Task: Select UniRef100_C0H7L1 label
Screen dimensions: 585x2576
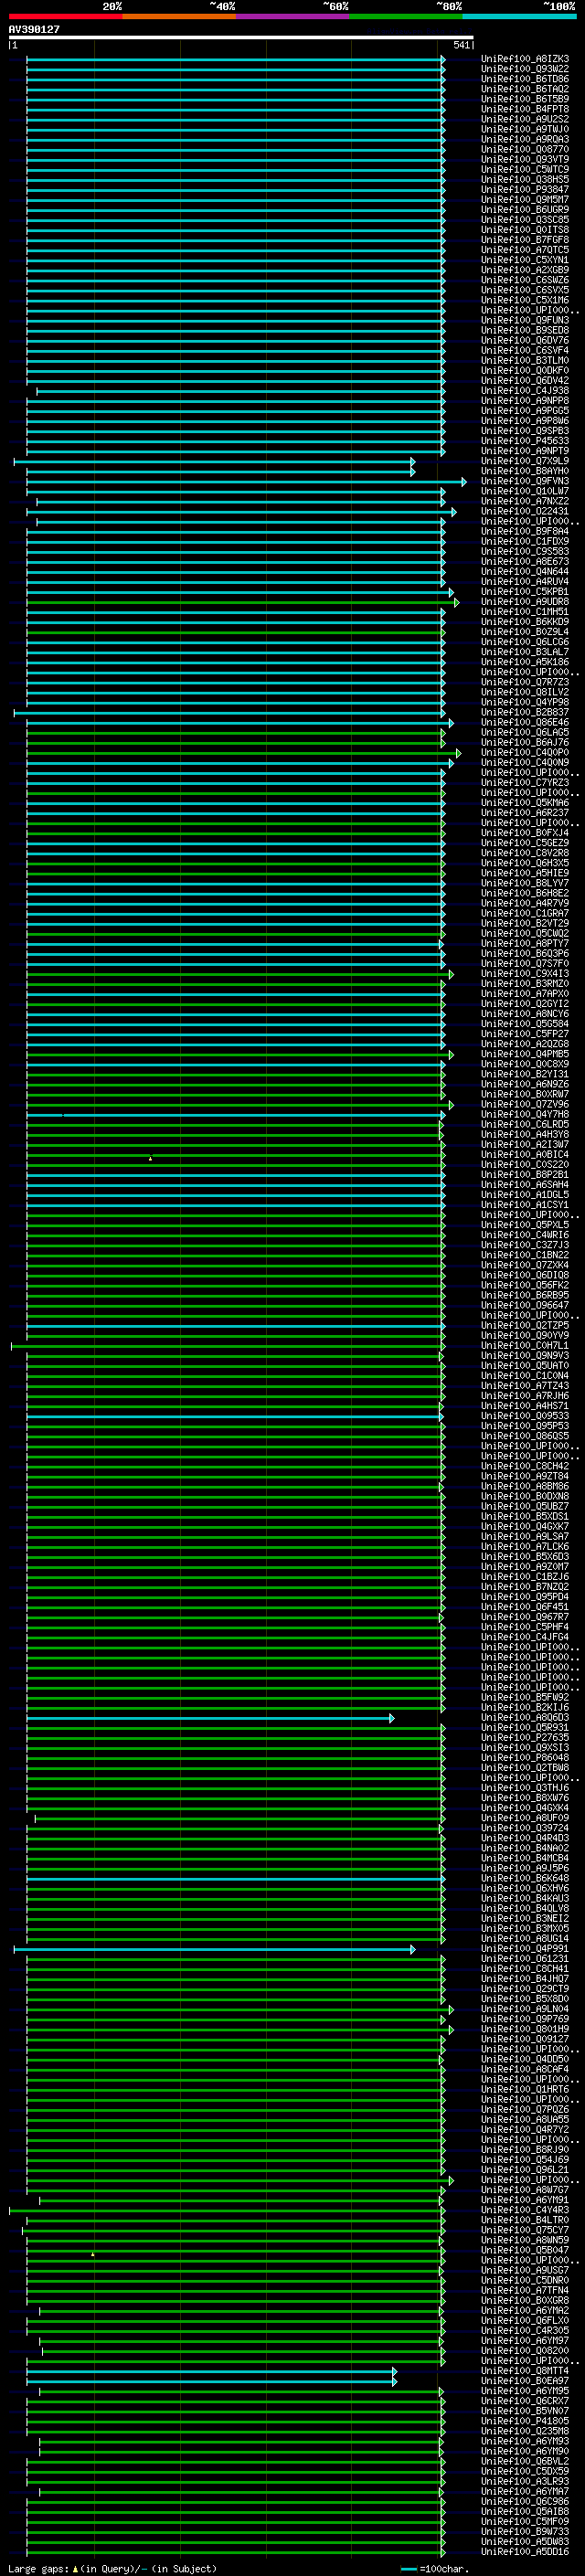Action: 525,1346
